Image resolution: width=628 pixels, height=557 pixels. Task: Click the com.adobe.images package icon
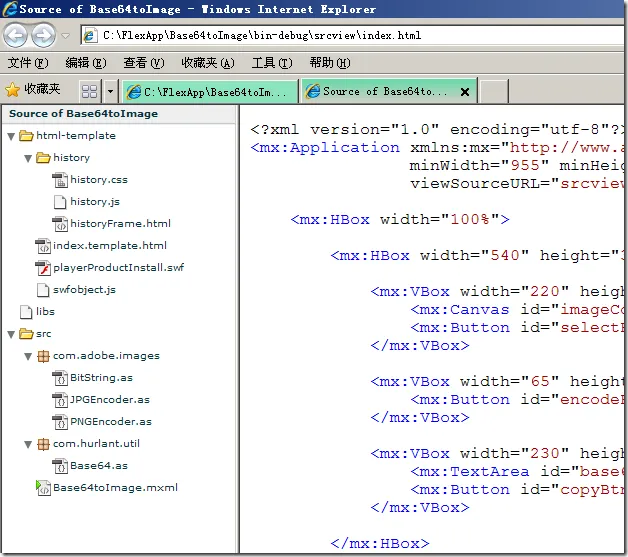click(43, 356)
